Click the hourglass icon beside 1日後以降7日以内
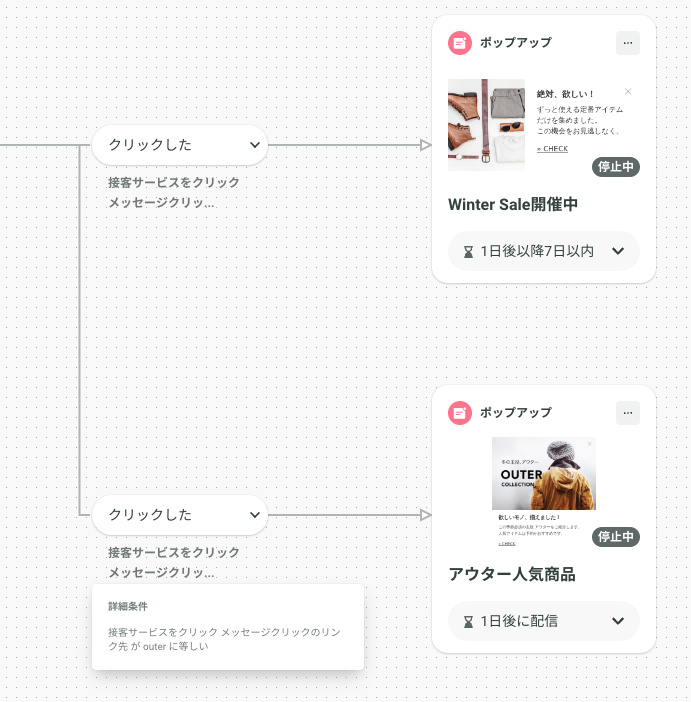The width and height of the screenshot is (691, 702). point(468,252)
